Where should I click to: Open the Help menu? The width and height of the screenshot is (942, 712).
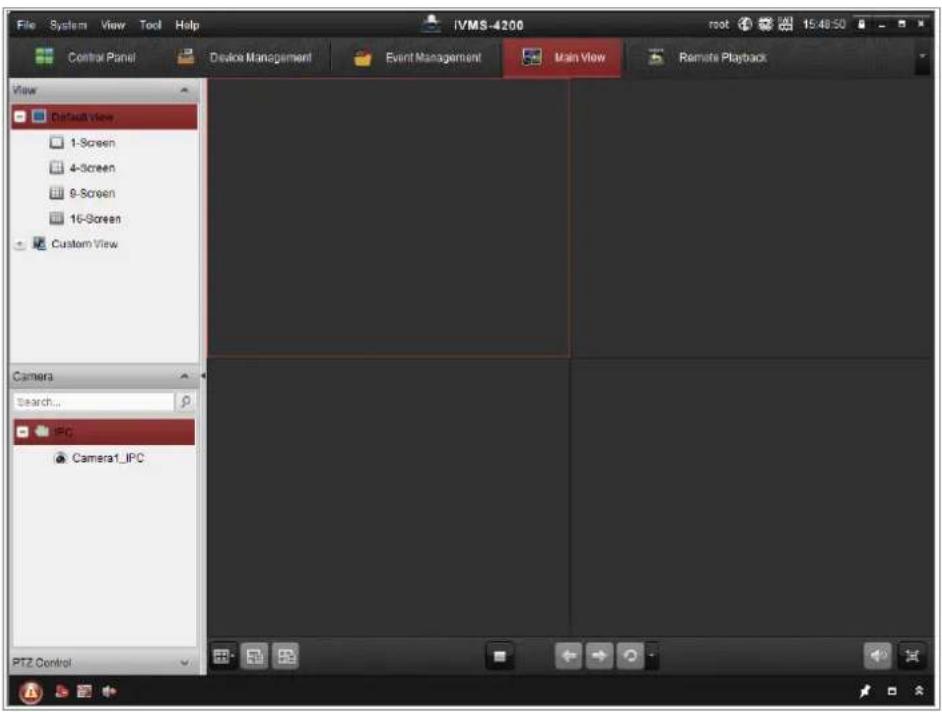pyautogui.click(x=187, y=25)
